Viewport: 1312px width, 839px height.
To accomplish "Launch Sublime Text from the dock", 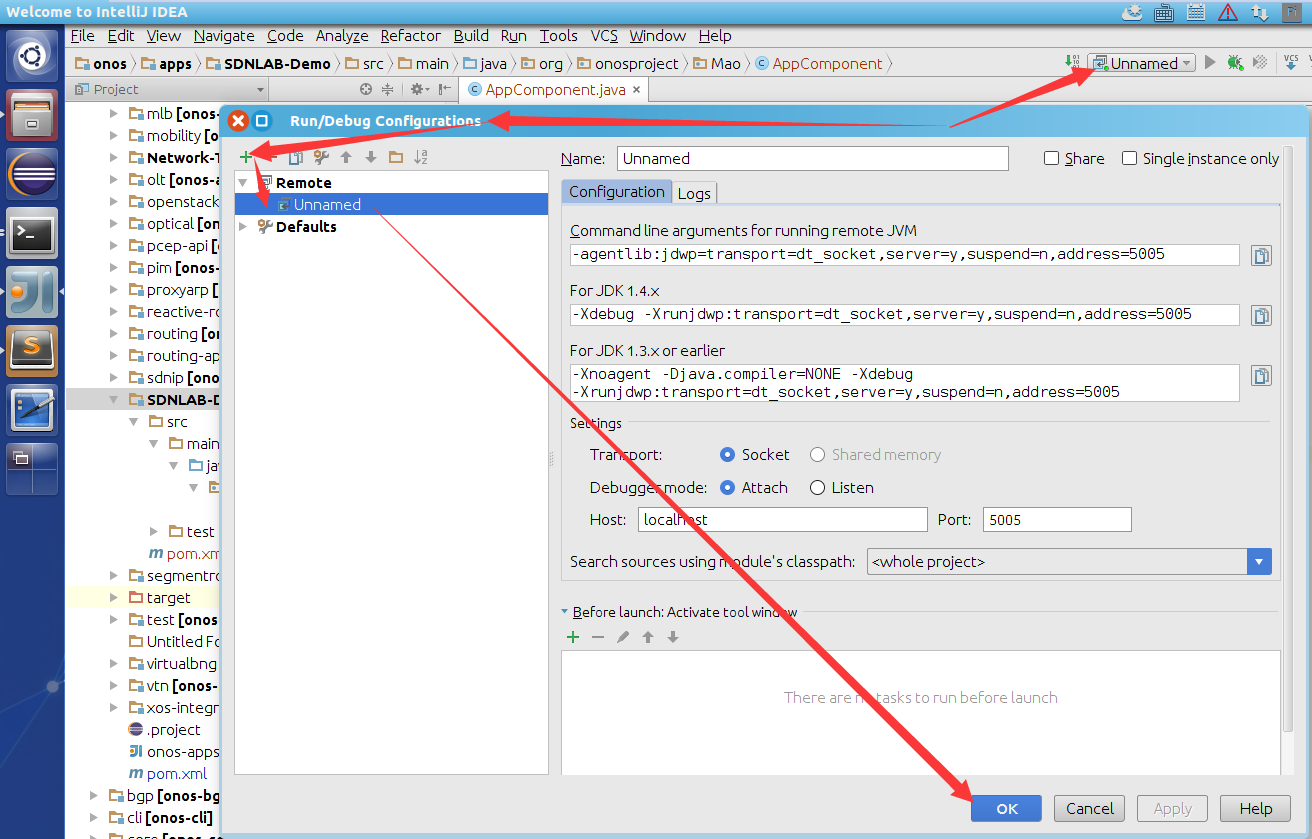I will pyautogui.click(x=32, y=350).
